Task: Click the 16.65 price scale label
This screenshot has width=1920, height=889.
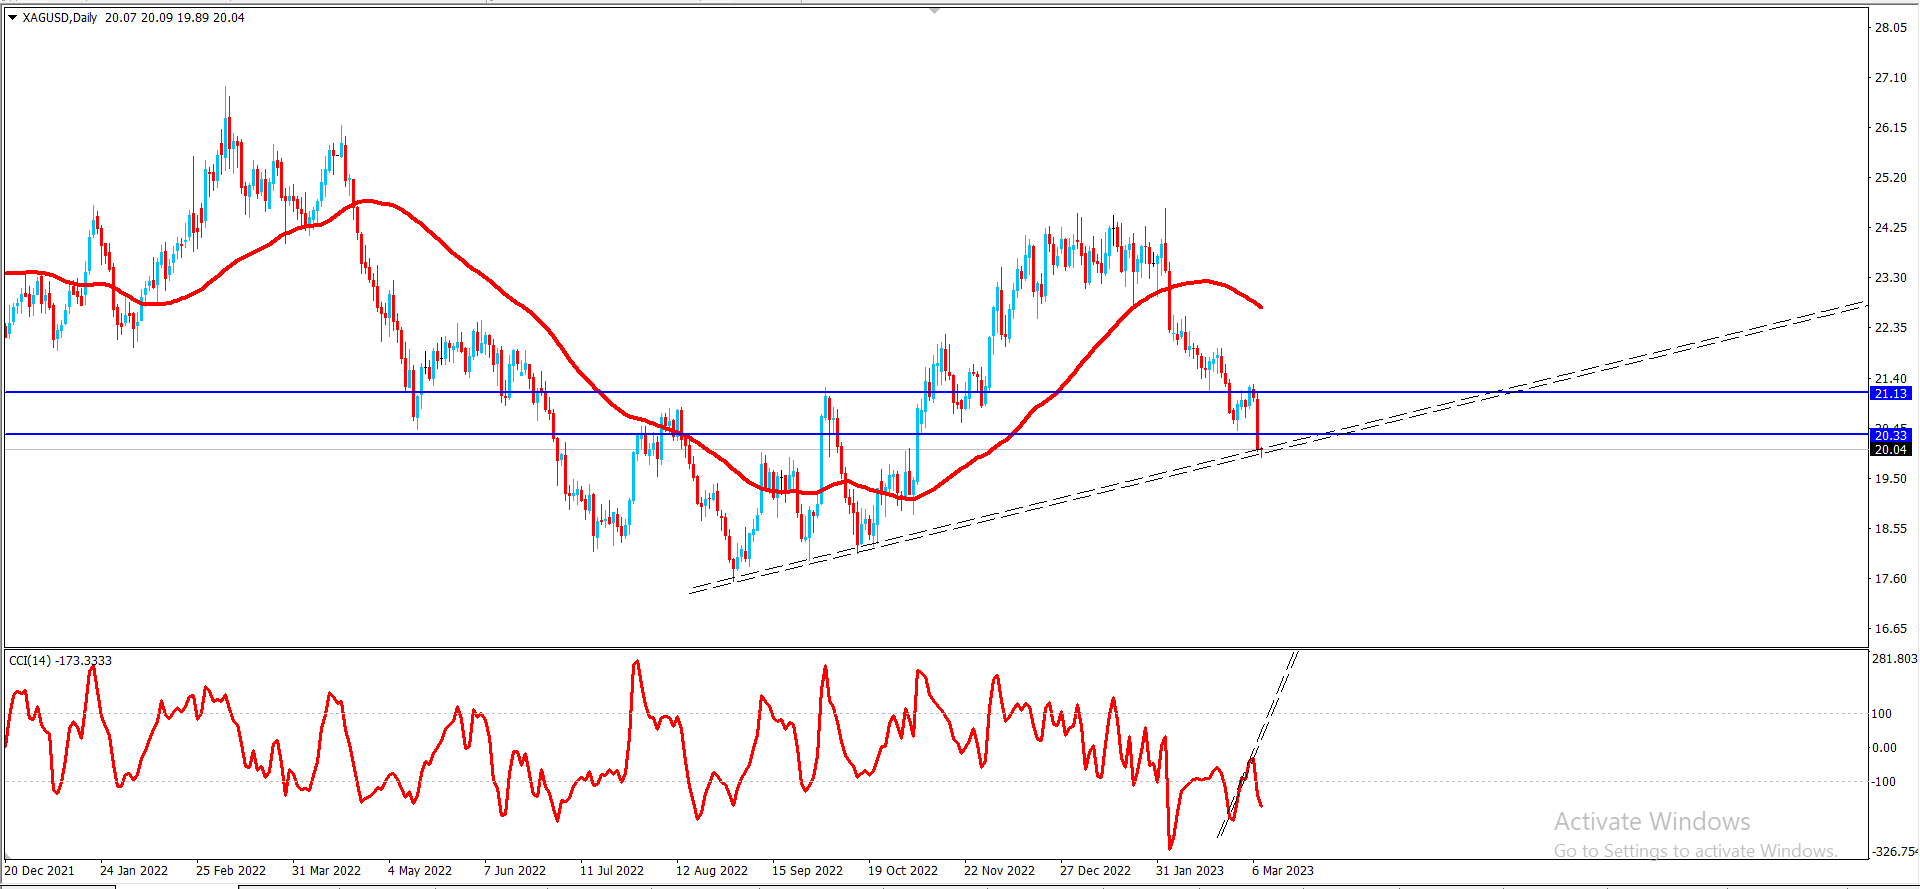Action: (x=1890, y=629)
